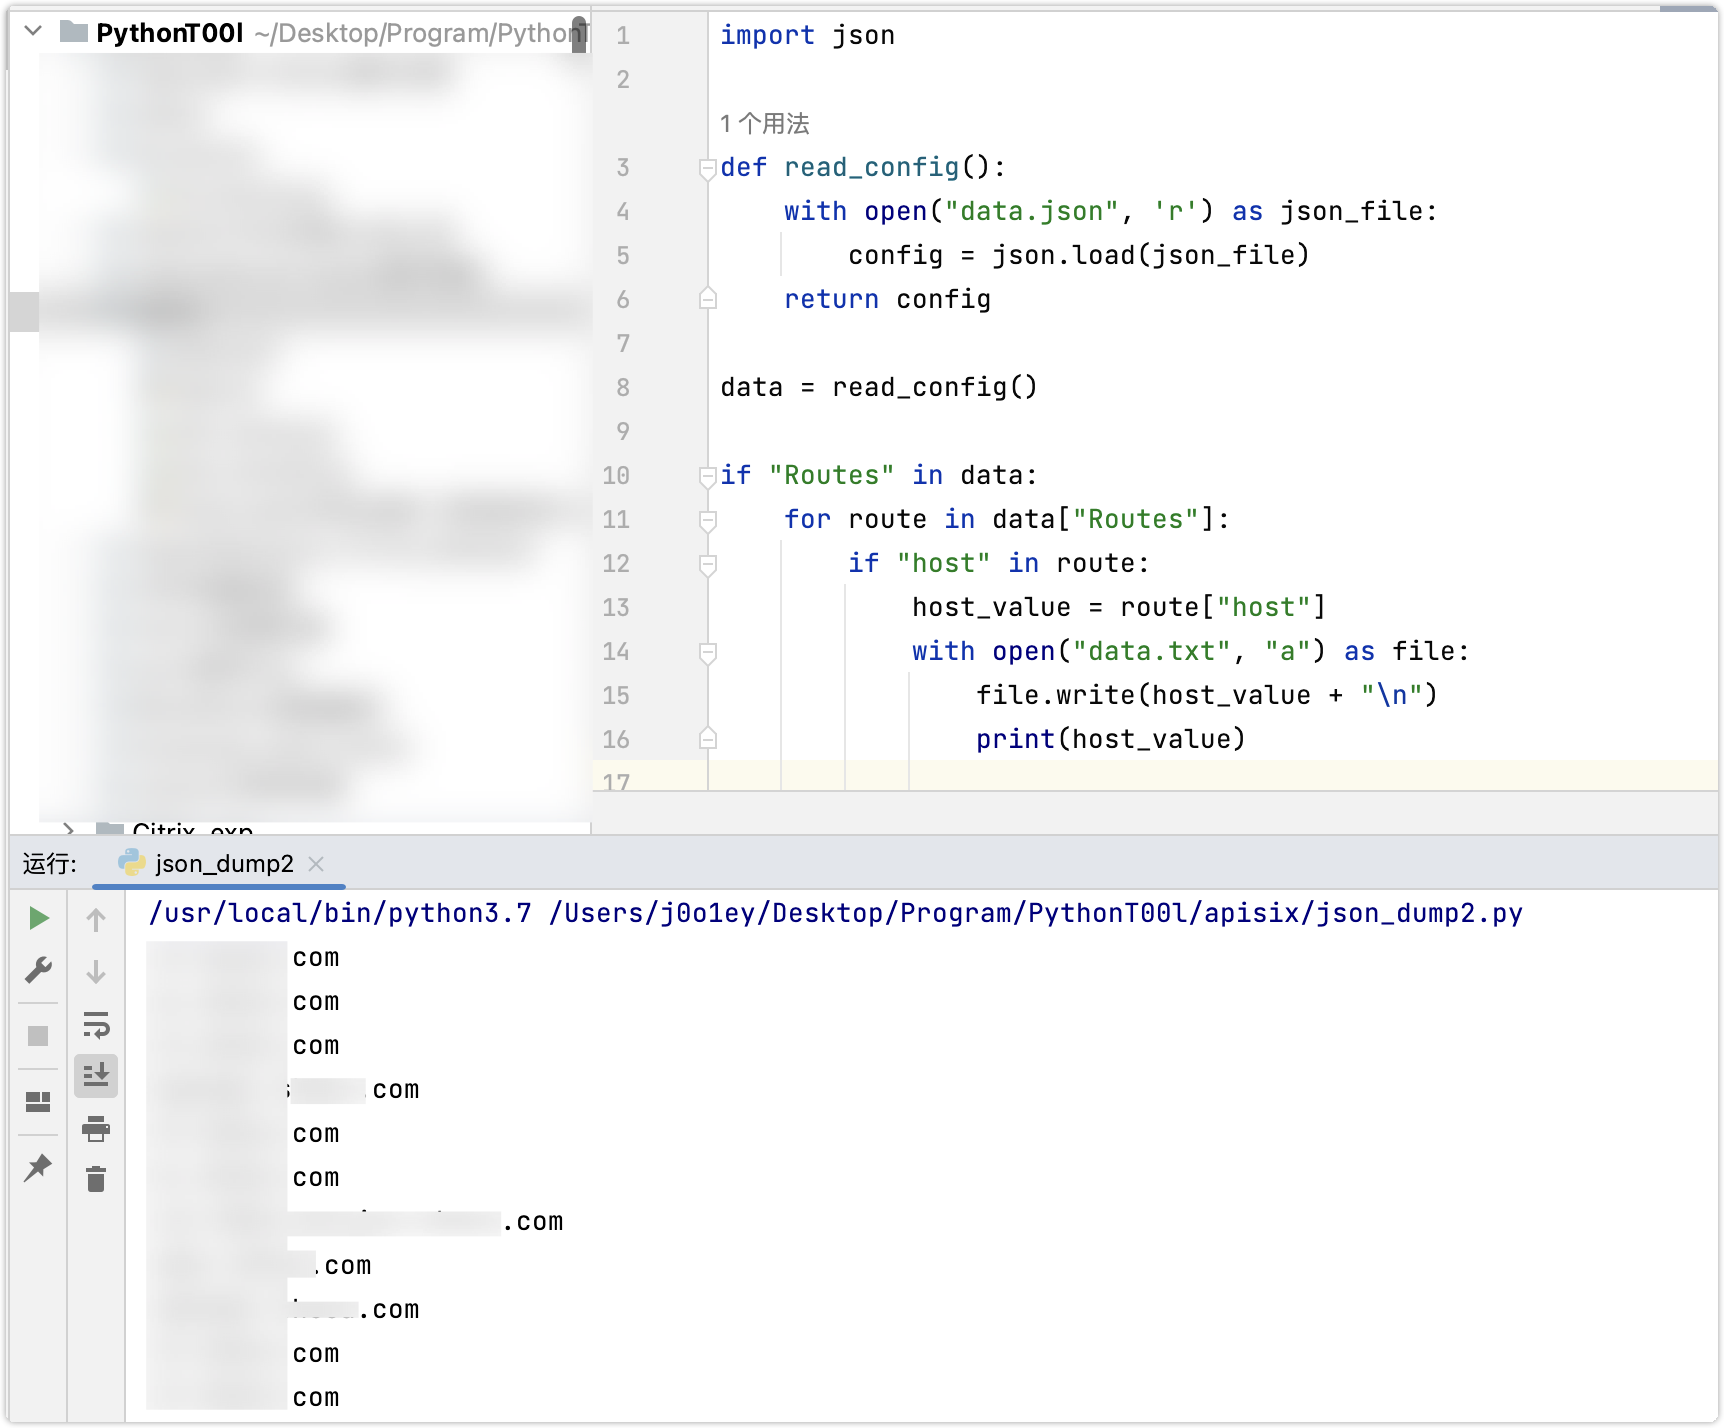Viewport: 1724px width, 1428px height.
Task: Print the console output
Action: coord(96,1129)
